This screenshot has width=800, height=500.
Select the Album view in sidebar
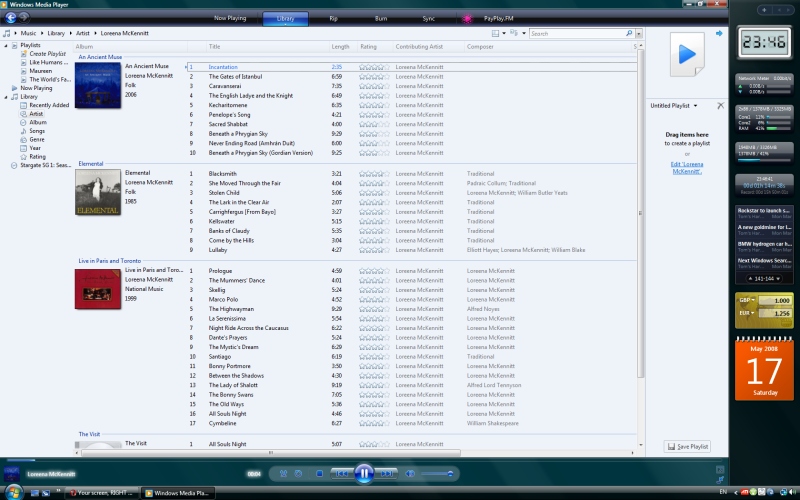tap(38, 122)
